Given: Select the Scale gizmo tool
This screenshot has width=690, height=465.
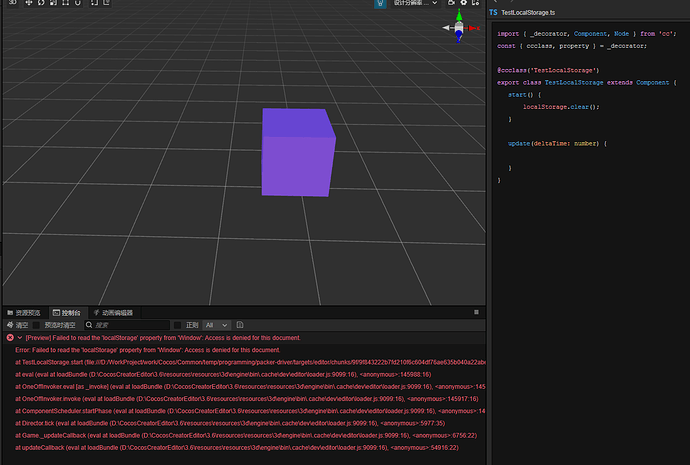Looking at the screenshot, I should point(53,3).
